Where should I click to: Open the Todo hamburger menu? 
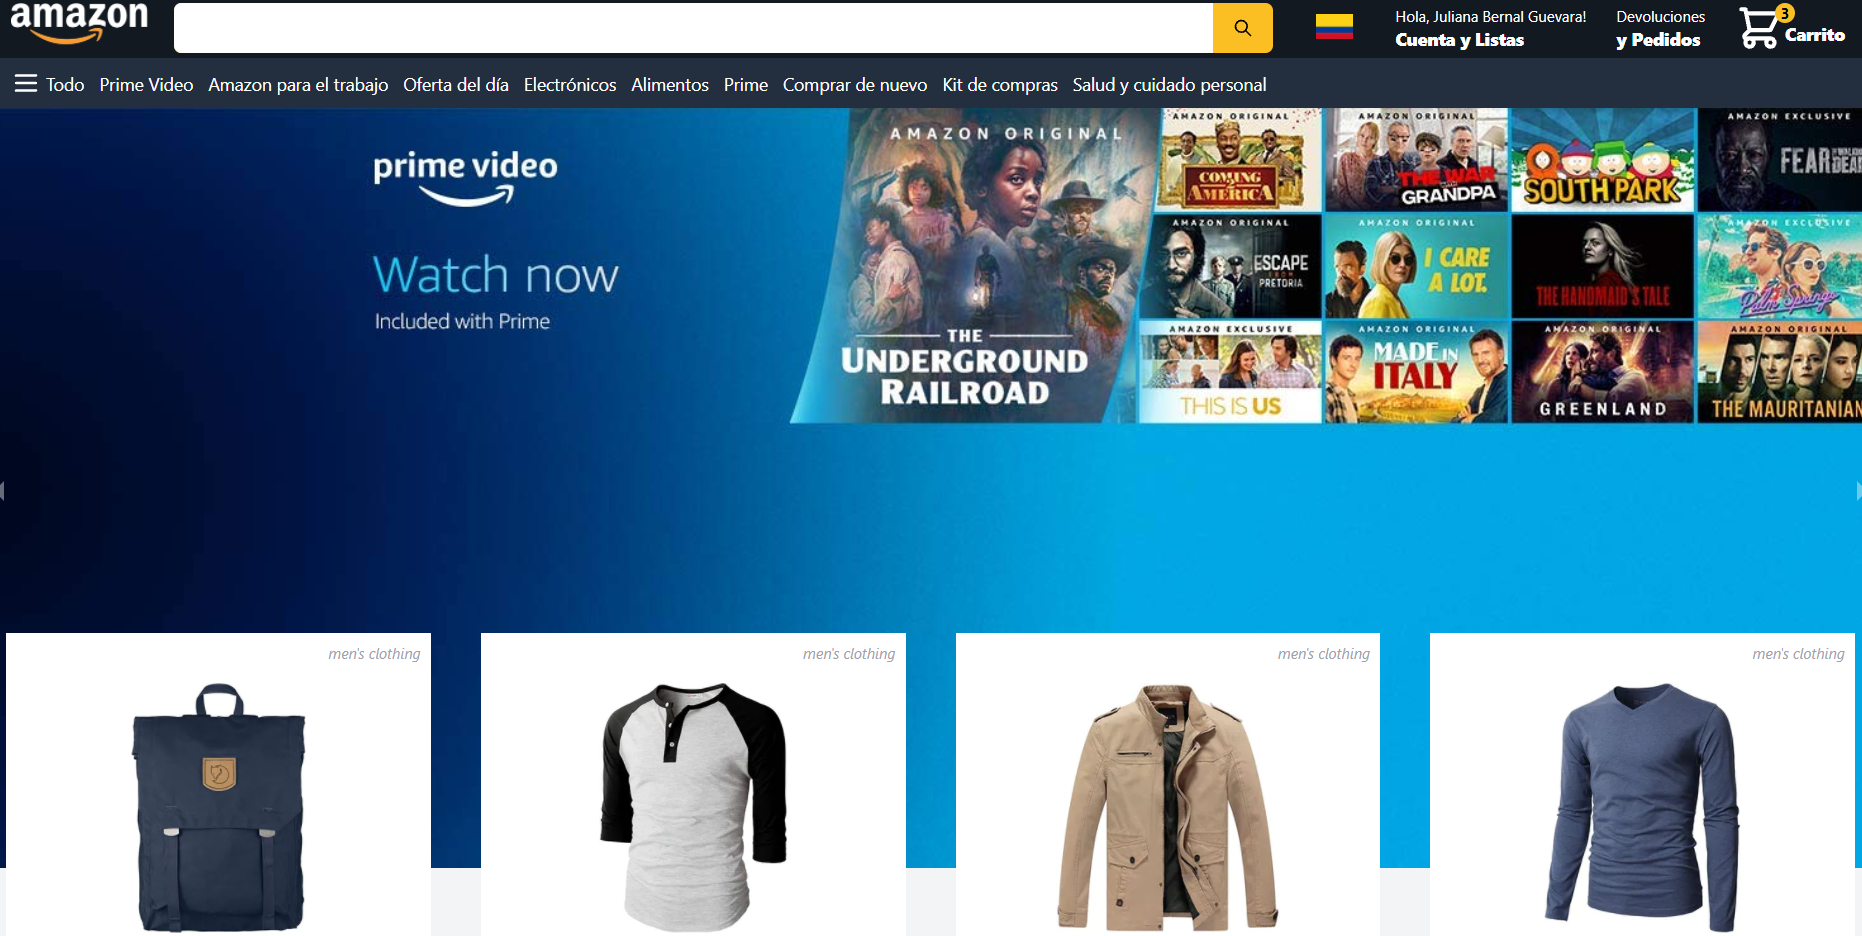[x=49, y=85]
